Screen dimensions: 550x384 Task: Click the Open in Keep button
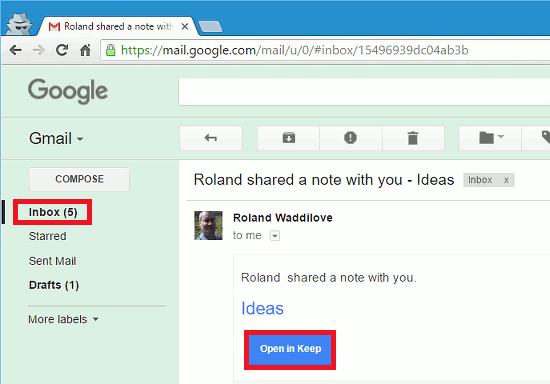point(290,349)
